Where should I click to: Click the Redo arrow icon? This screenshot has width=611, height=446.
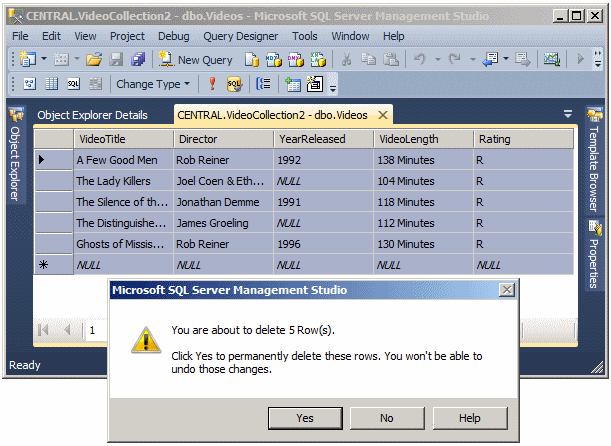coord(454,59)
